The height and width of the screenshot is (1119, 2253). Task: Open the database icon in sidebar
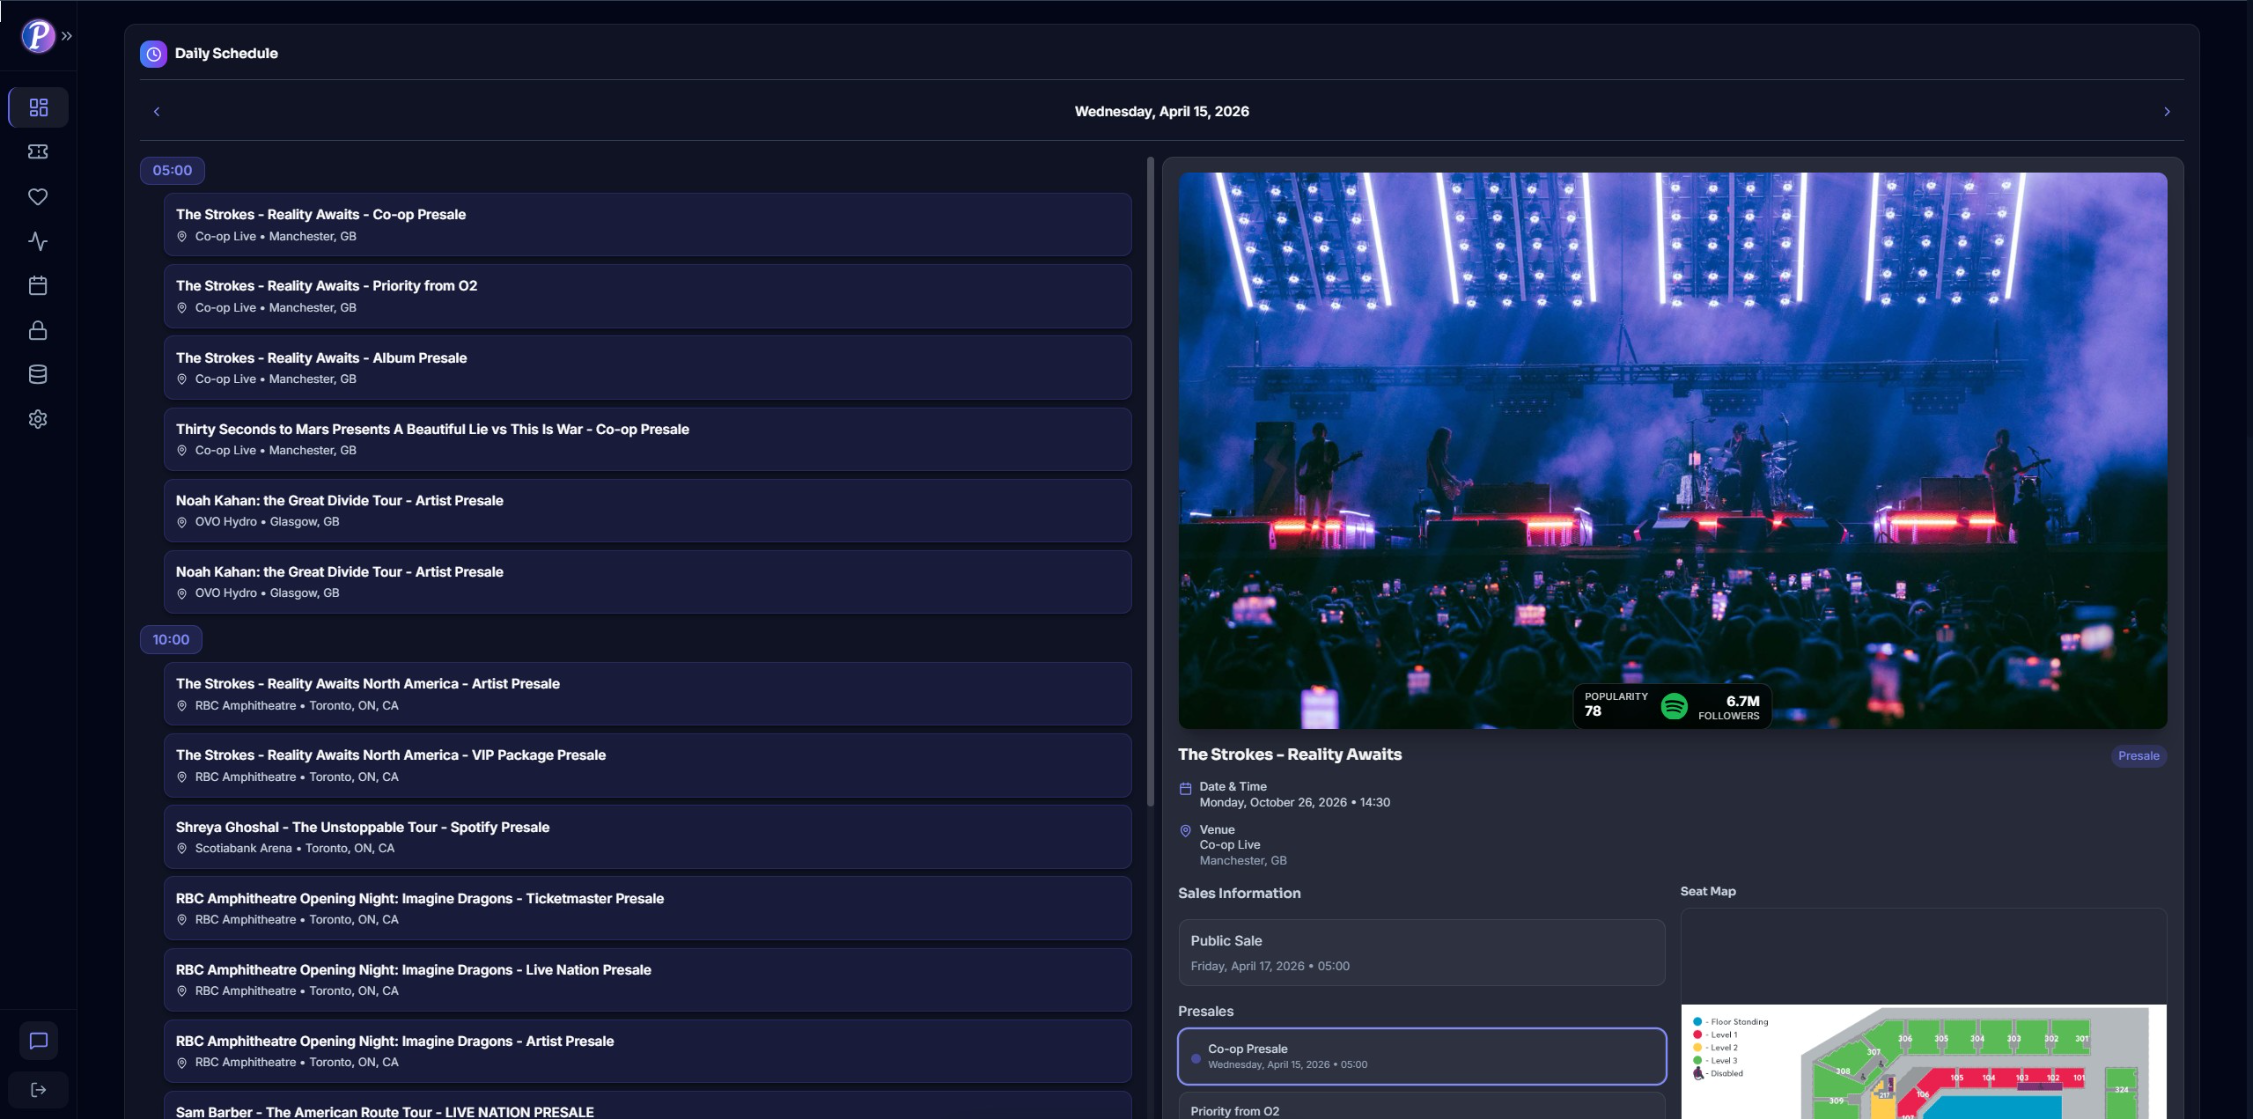[37, 374]
